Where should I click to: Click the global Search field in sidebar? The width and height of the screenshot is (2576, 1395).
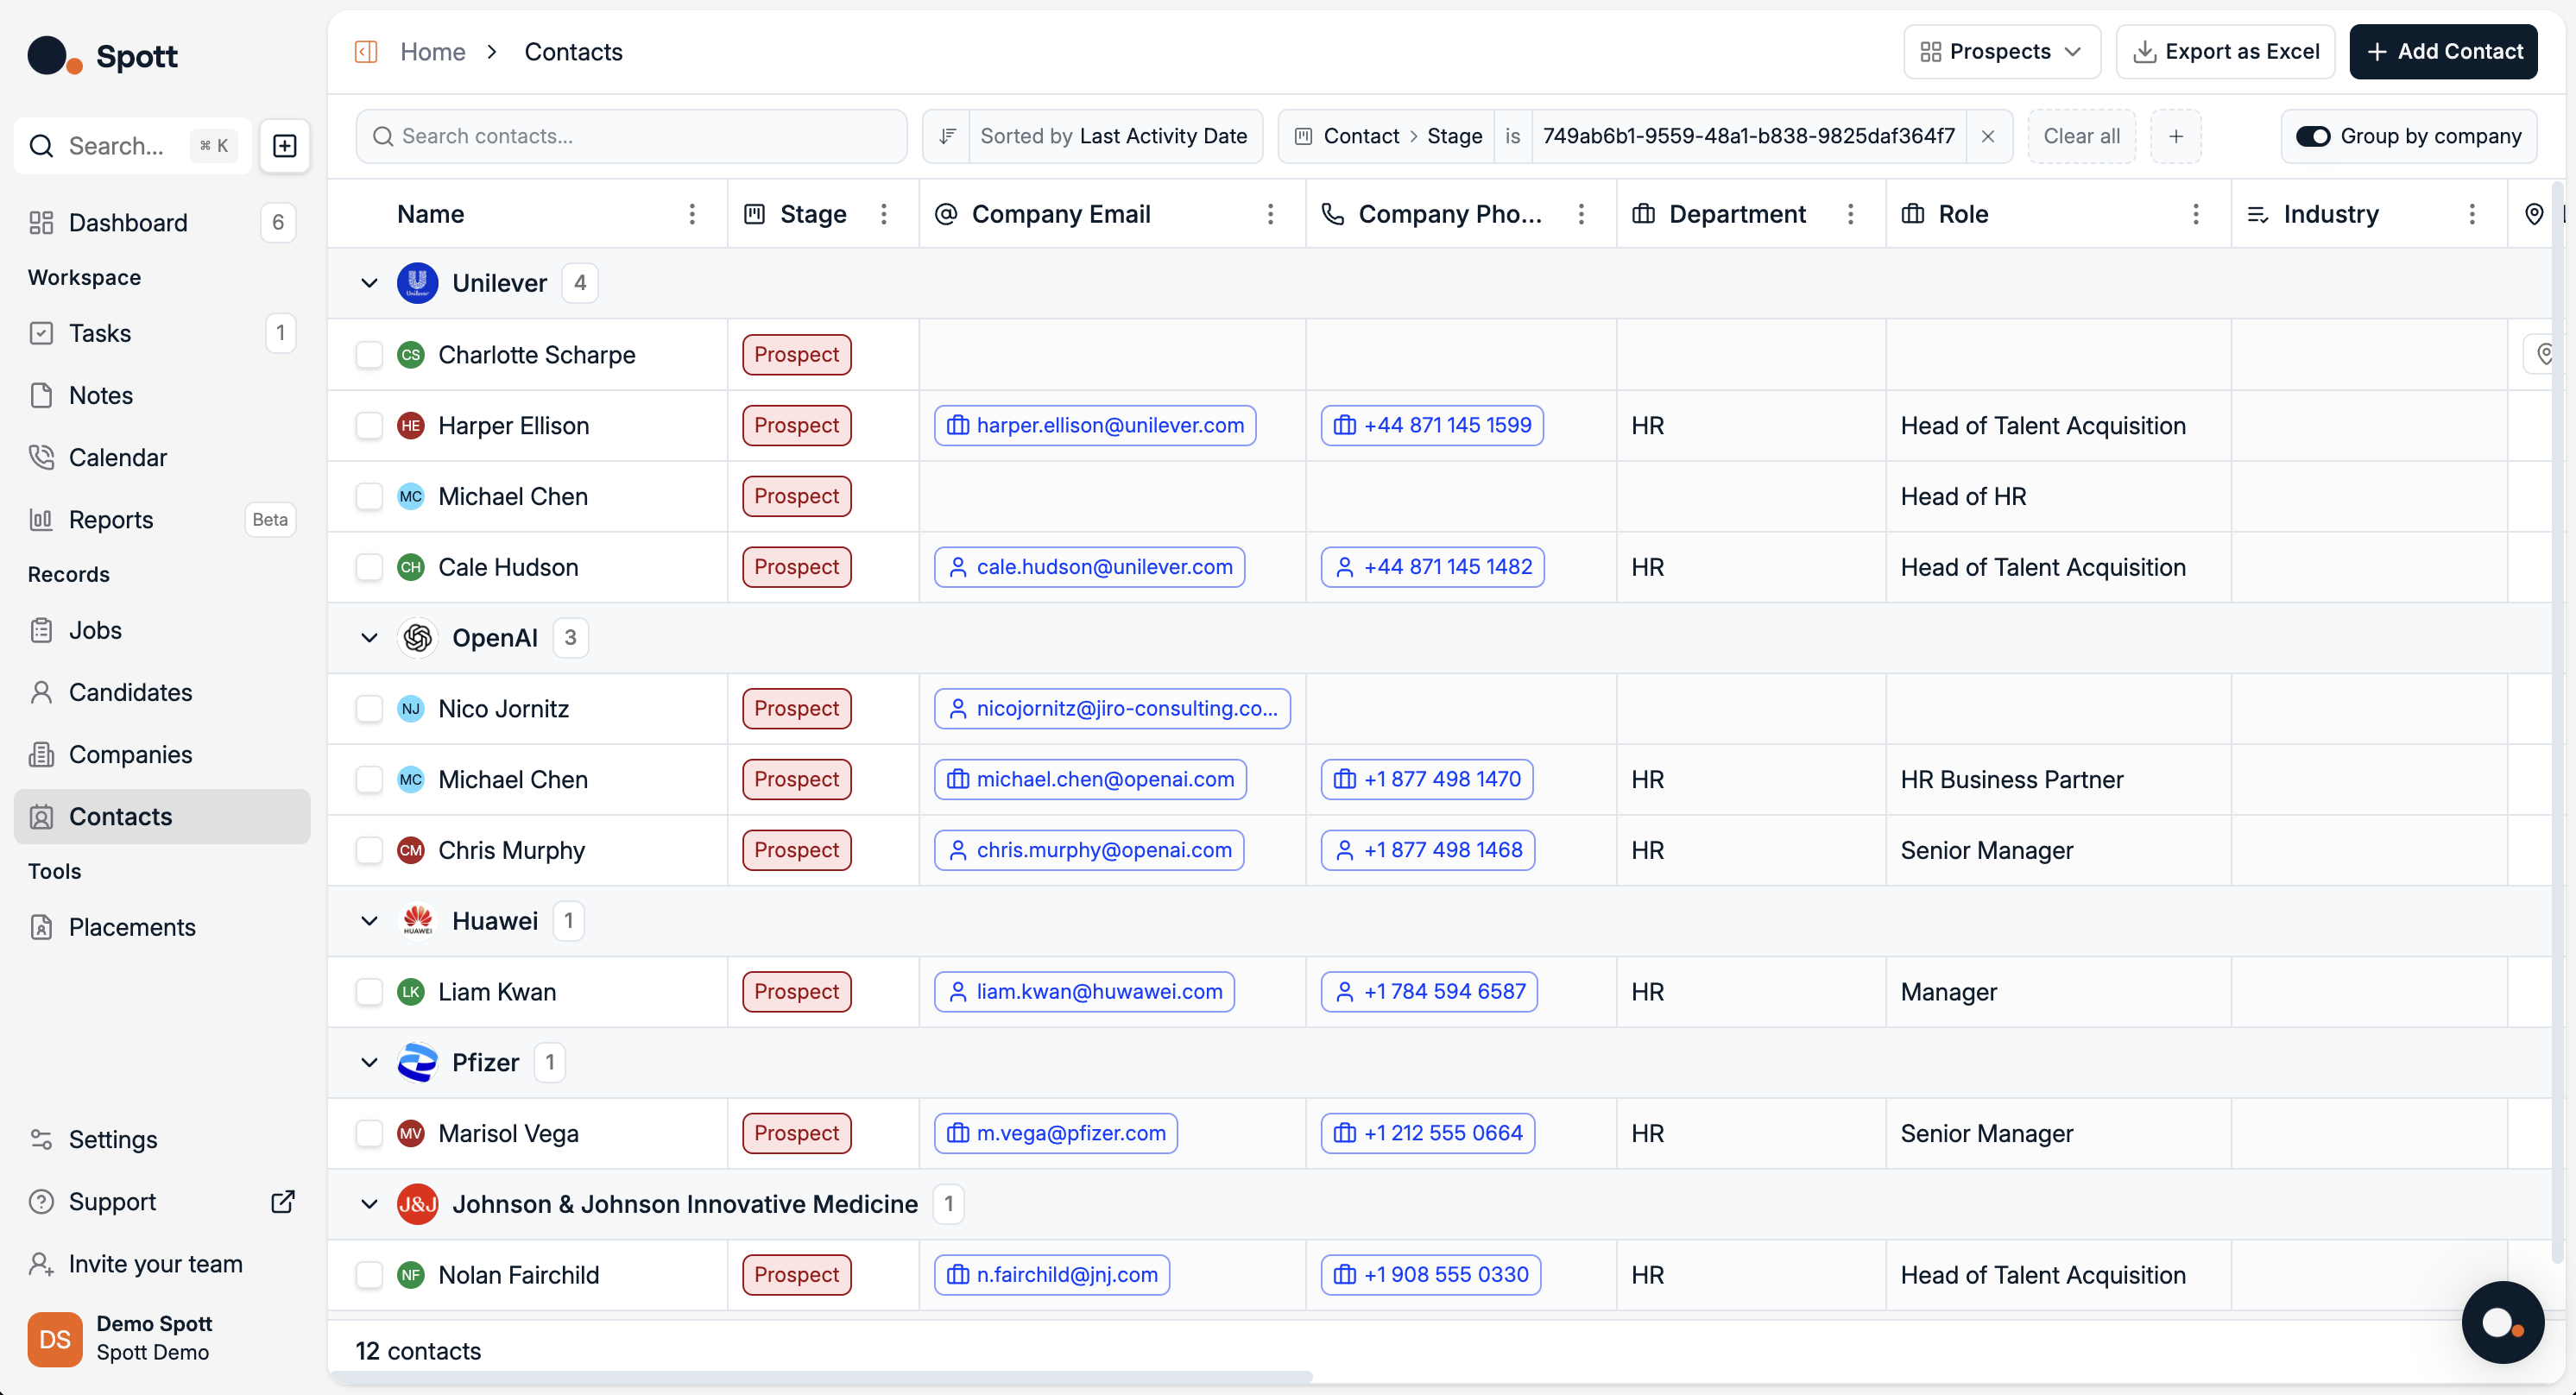[x=132, y=146]
